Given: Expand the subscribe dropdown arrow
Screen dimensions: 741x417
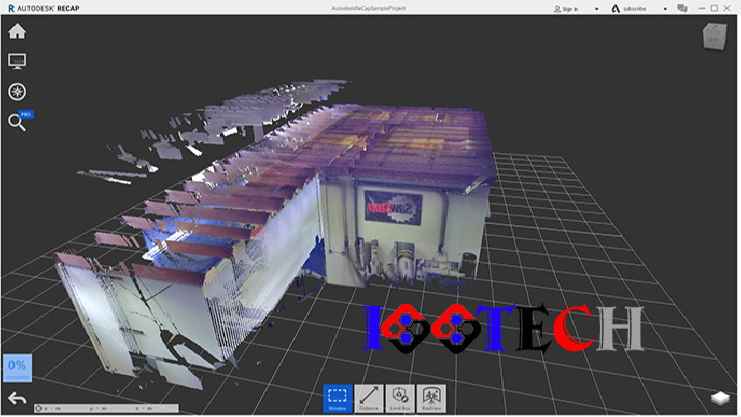Looking at the screenshot, I should (663, 8).
